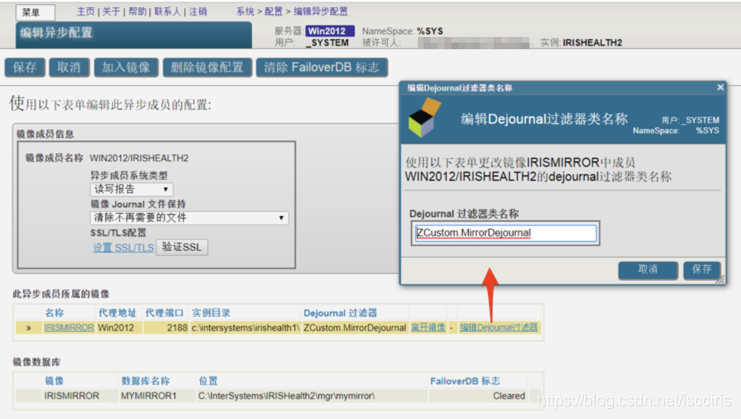This screenshot has height=419, width=741.
Task: Open the 镜像 Journal 文件保持 dropdown
Action: pyautogui.click(x=189, y=218)
